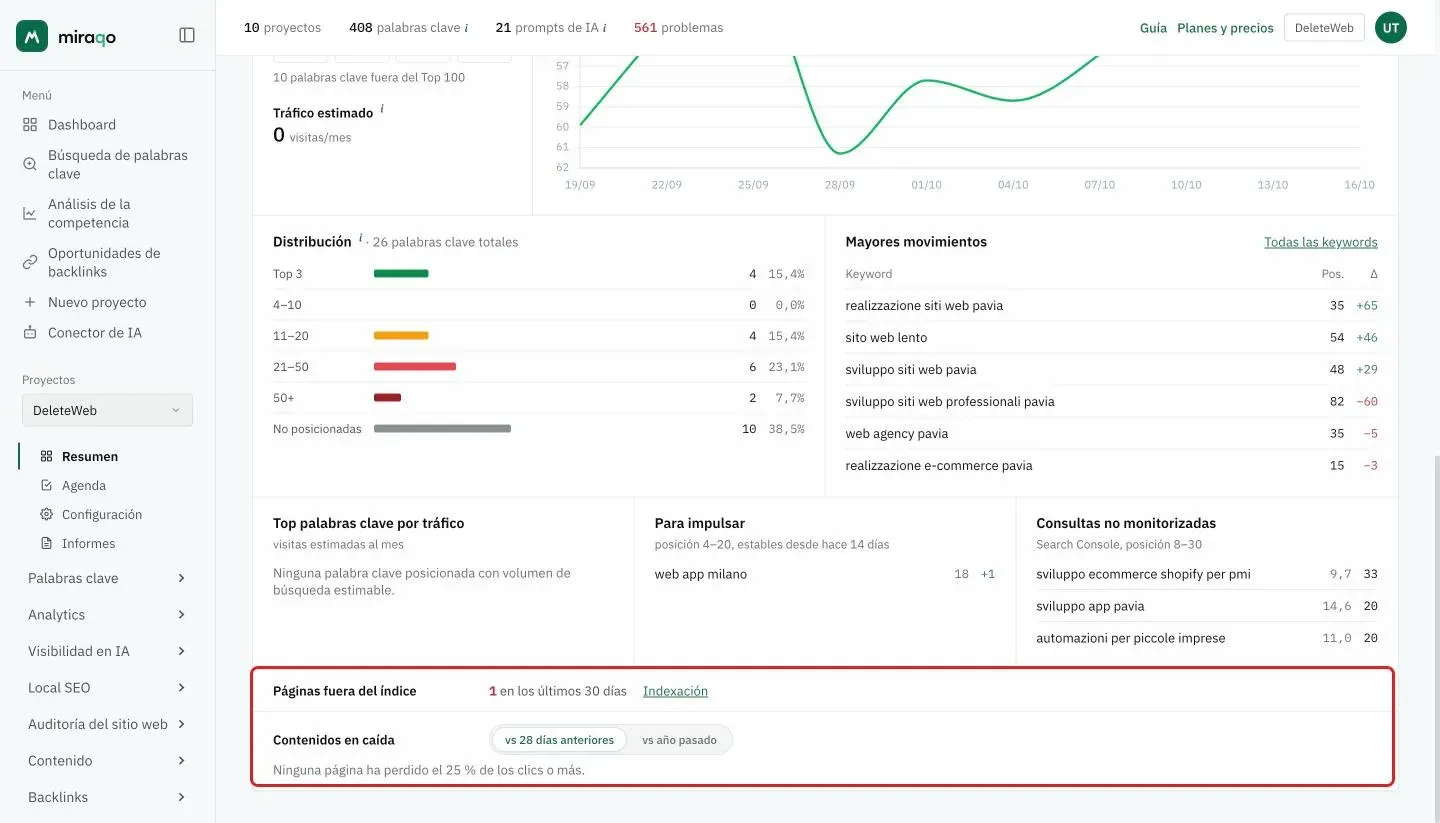
Task: Expand the Palabras clave section
Action: [107, 578]
